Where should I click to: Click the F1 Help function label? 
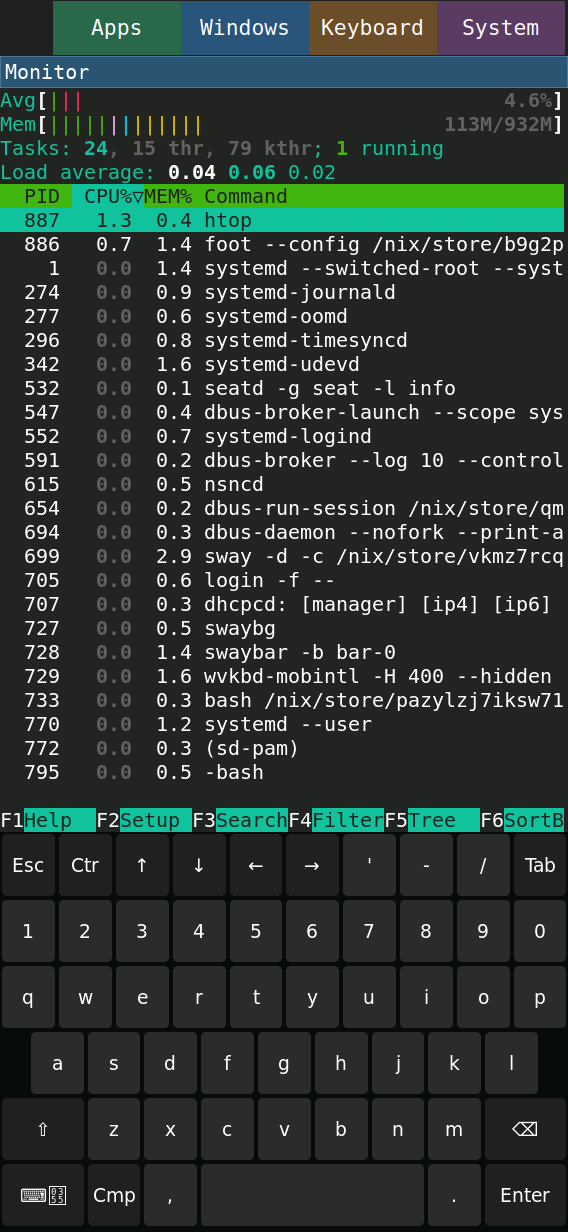pyautogui.click(x=48, y=820)
